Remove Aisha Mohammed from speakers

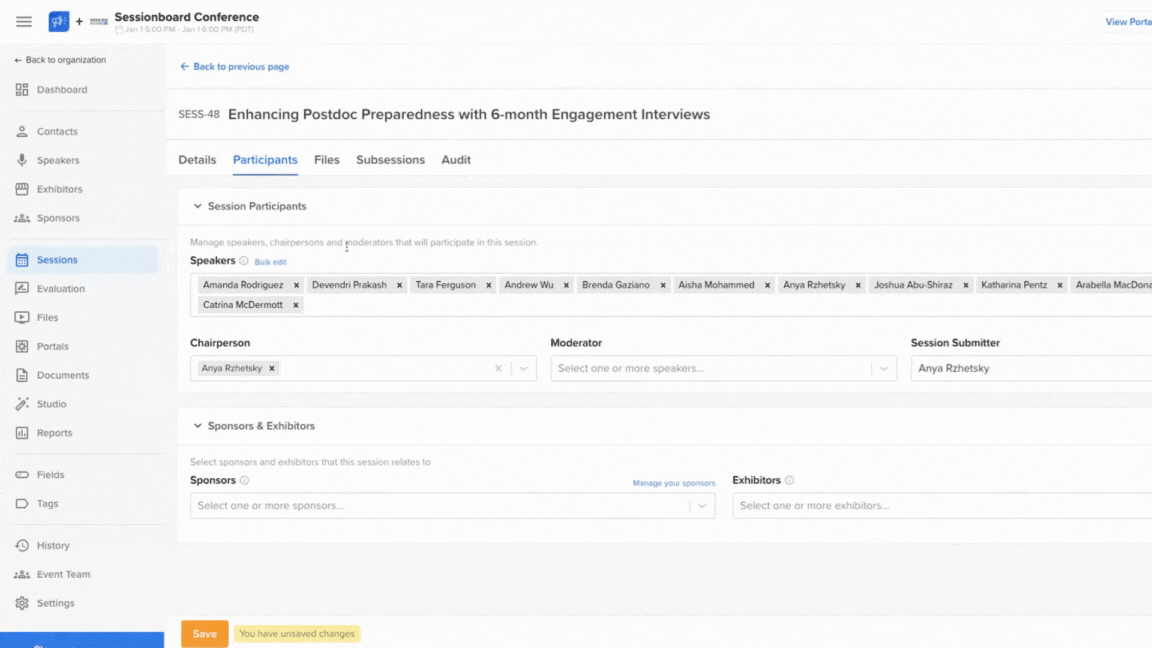click(x=768, y=285)
